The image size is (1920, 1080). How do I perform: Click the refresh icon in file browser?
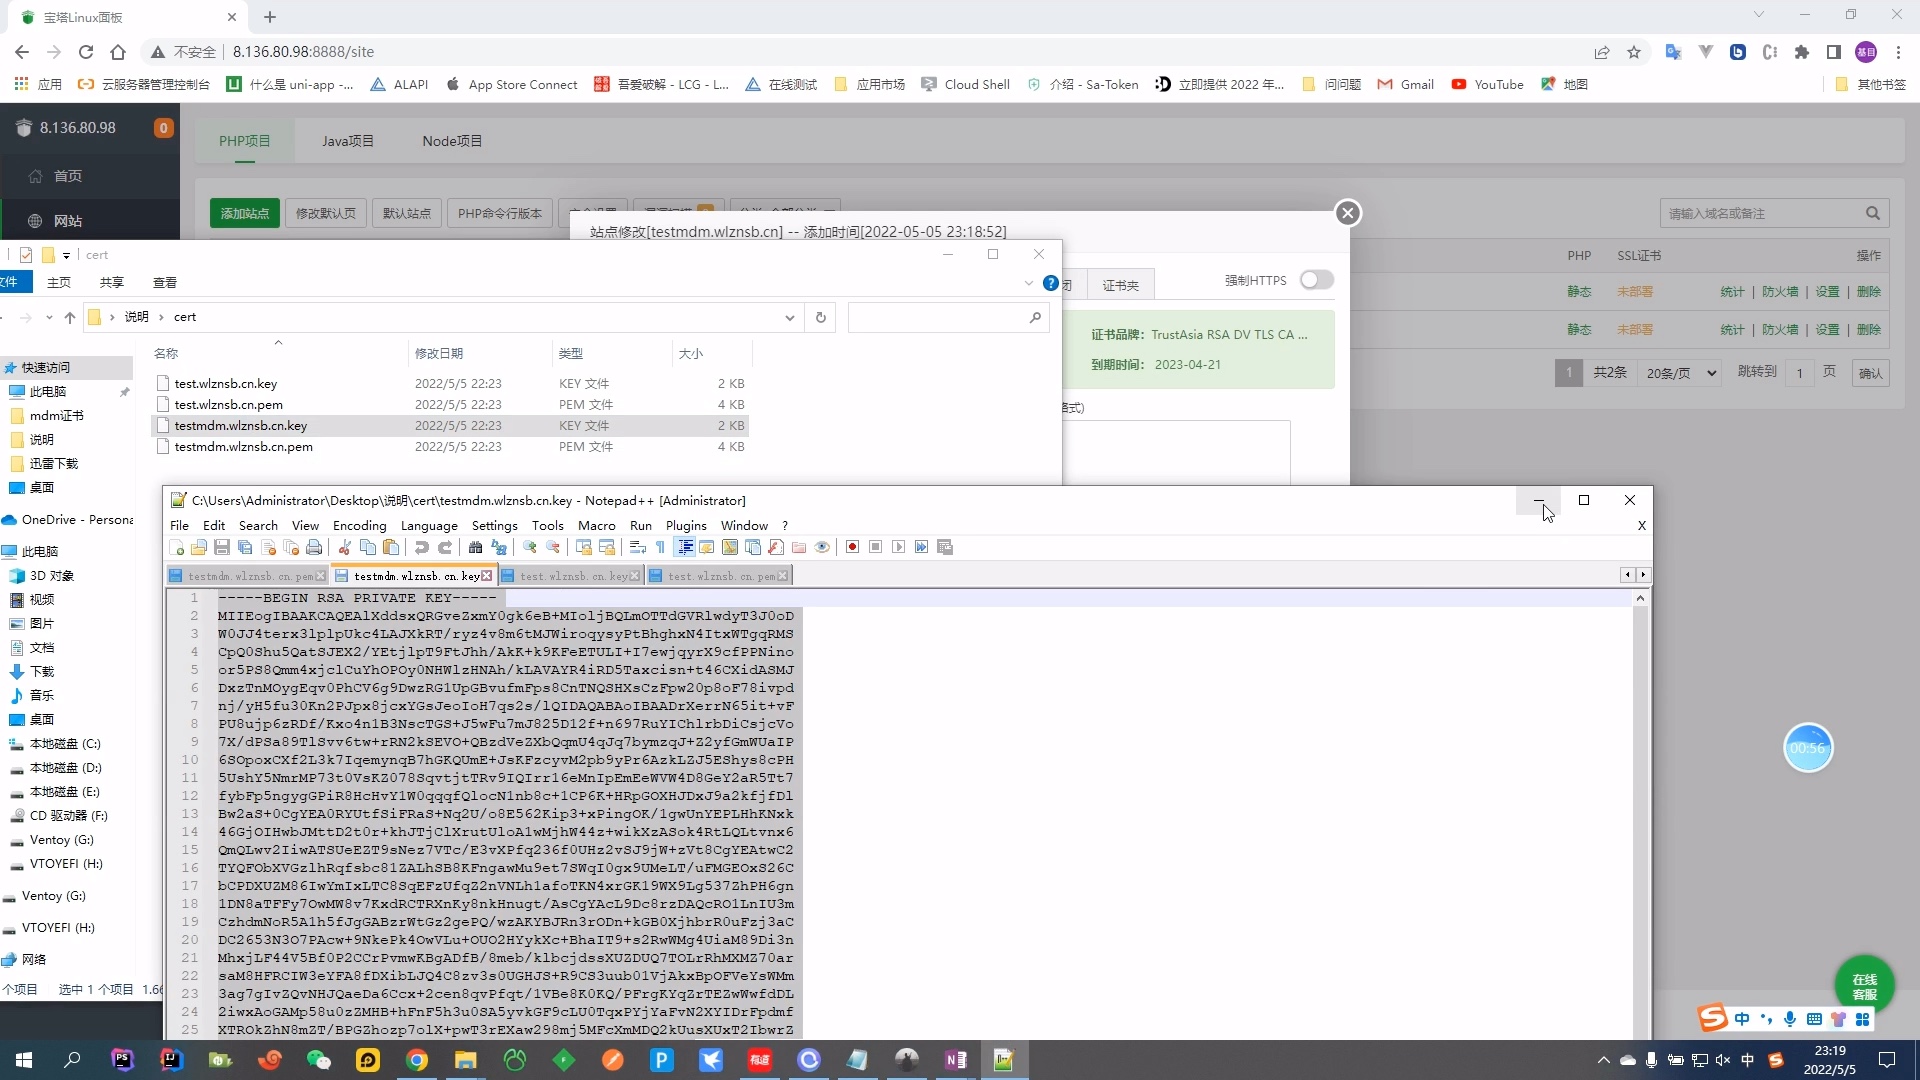pyautogui.click(x=822, y=316)
